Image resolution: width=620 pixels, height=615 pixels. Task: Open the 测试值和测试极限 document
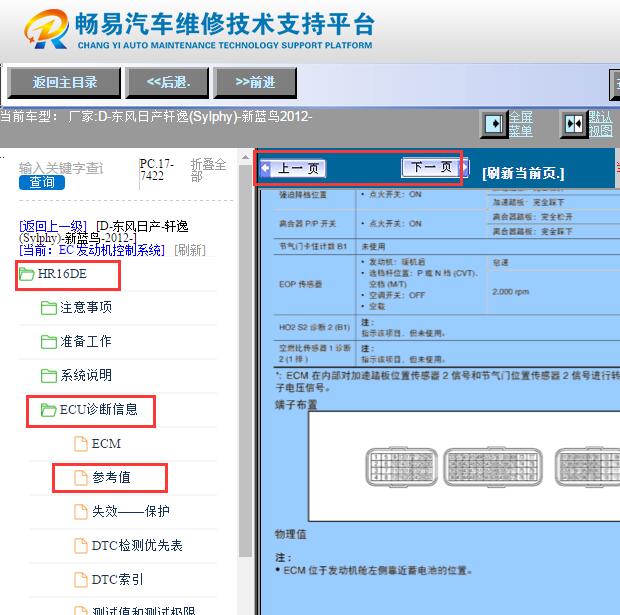click(144, 610)
